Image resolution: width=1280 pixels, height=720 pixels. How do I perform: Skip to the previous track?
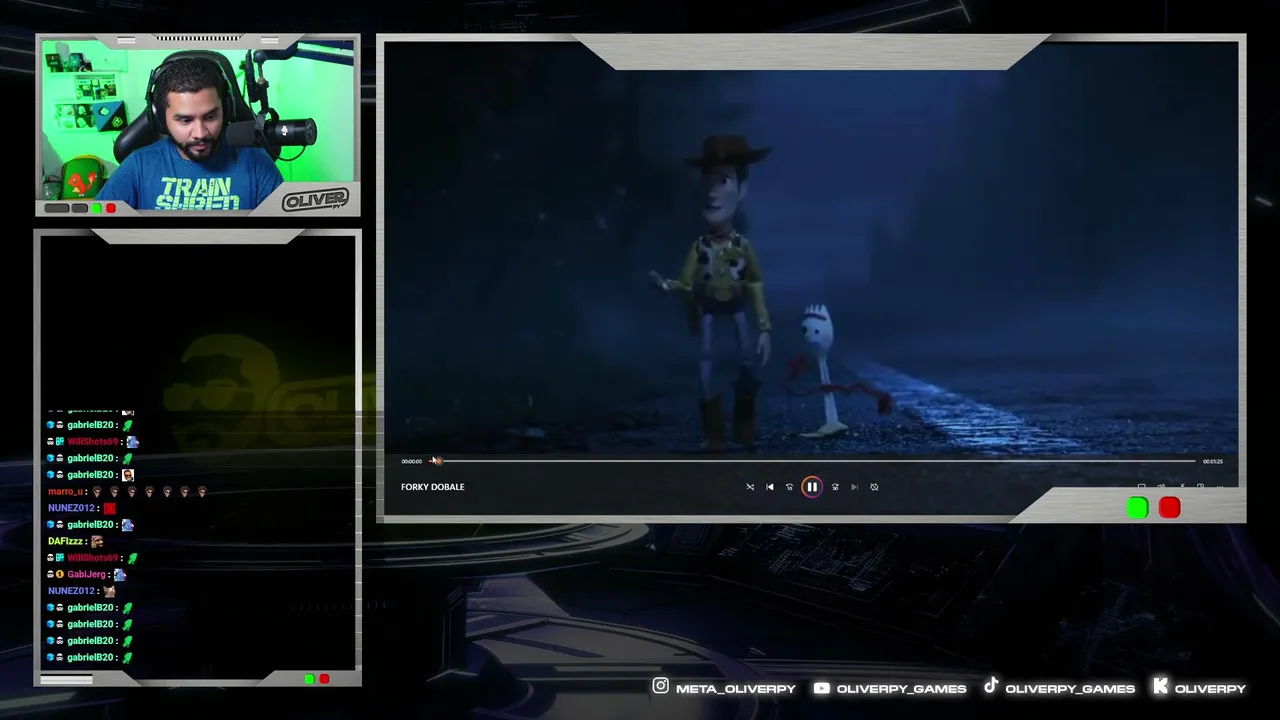(x=770, y=487)
